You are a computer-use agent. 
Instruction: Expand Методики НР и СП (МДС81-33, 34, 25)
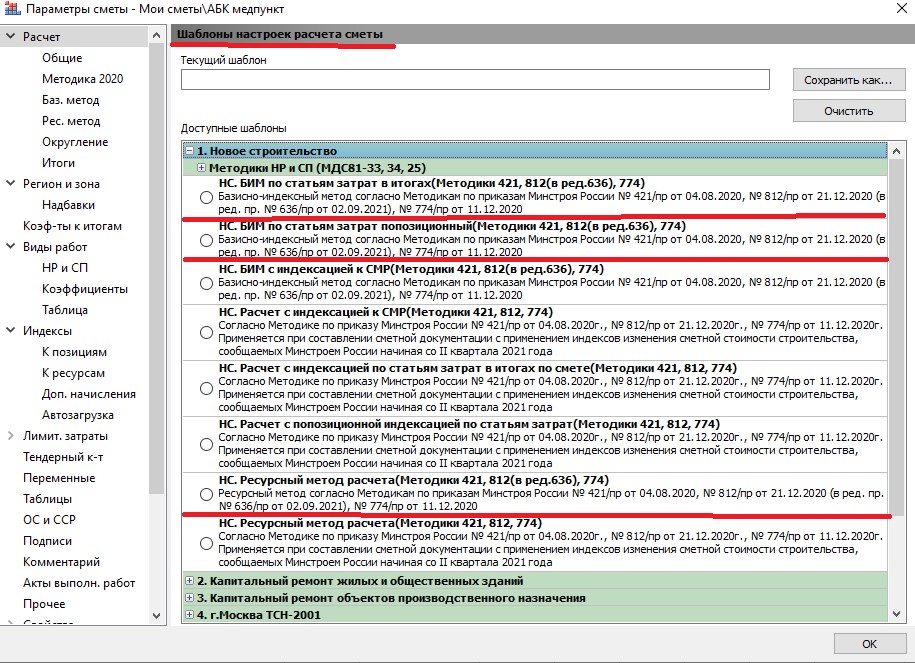click(x=201, y=168)
